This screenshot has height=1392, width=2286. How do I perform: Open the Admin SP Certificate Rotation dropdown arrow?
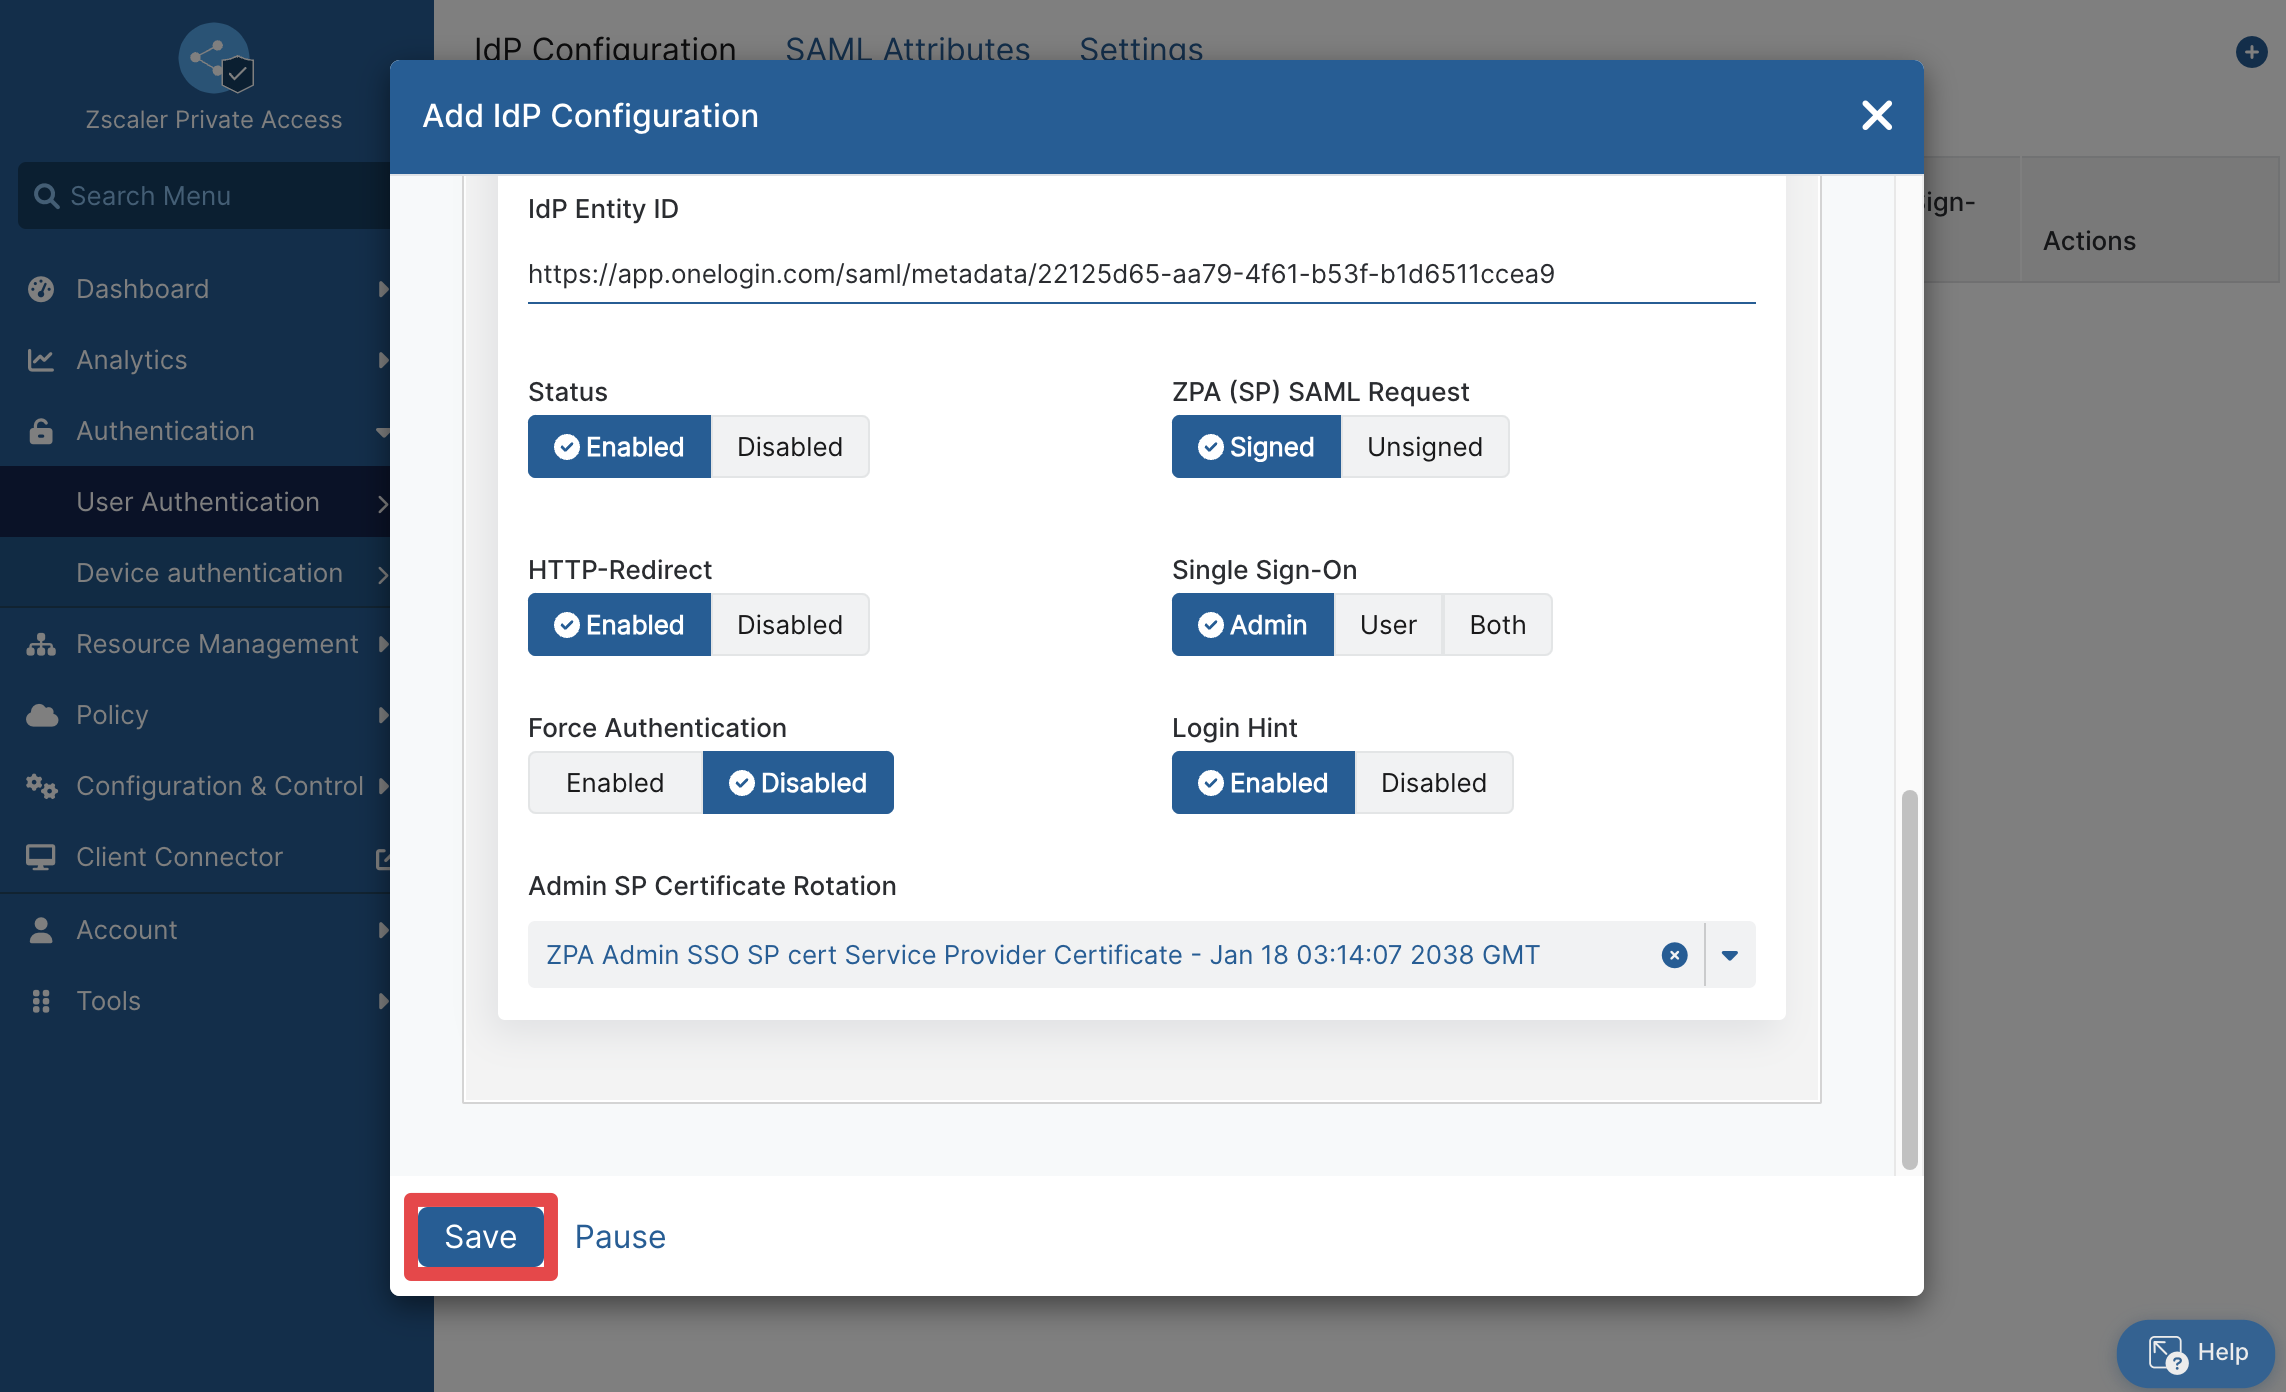1730,955
